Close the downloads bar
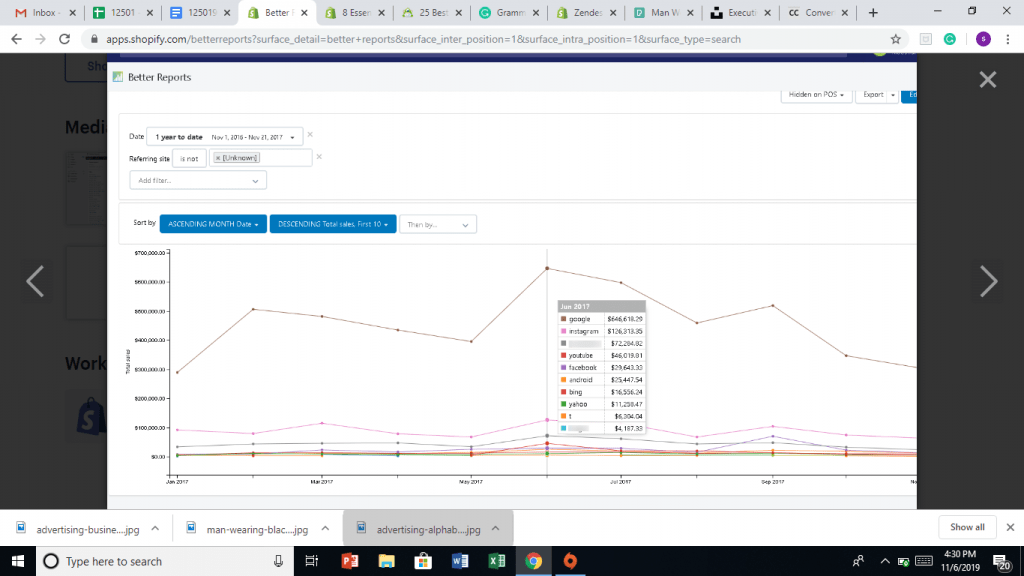Viewport: 1024px width, 576px height. pyautogui.click(x=1010, y=527)
